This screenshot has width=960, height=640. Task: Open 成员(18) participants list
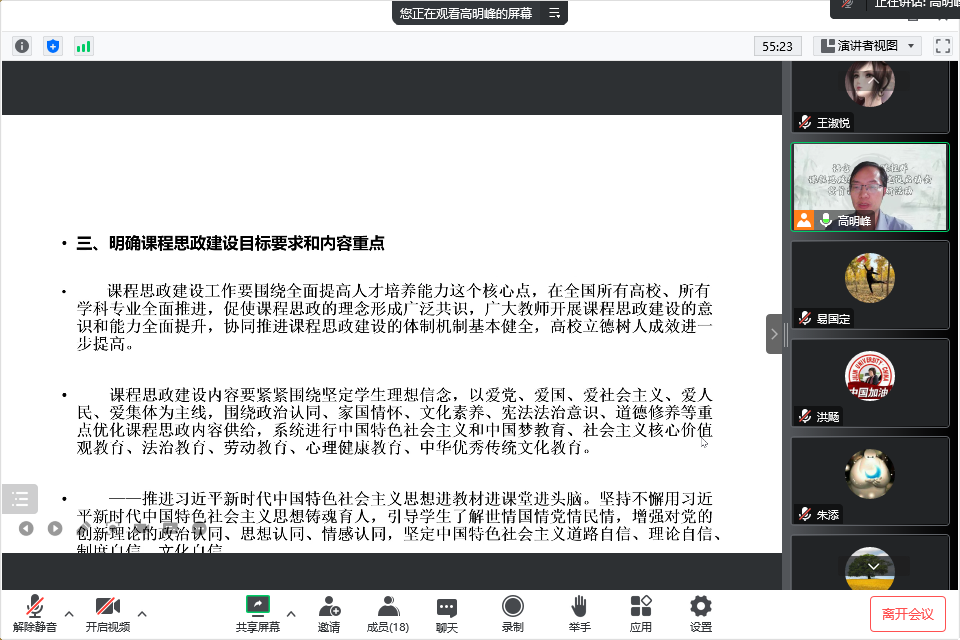pyautogui.click(x=387, y=613)
